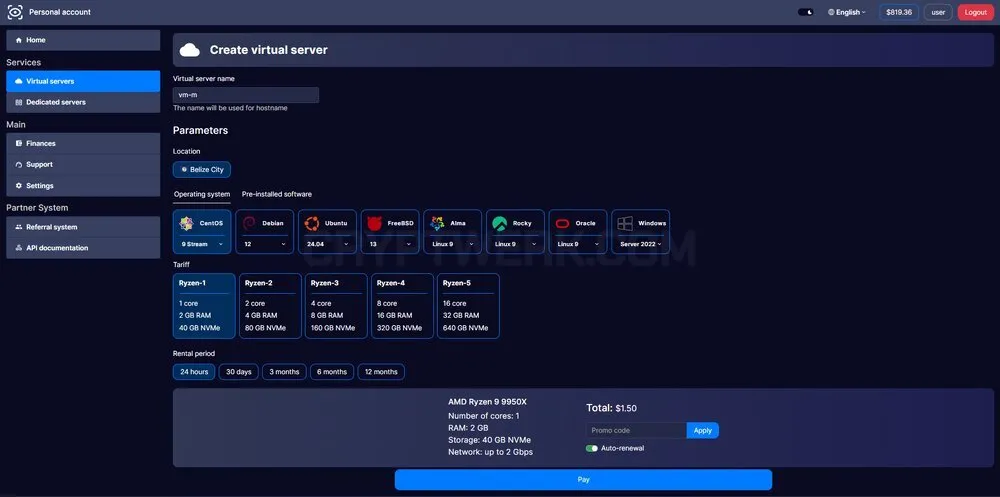Click the cloud icon beside Virtual servers

pyautogui.click(x=18, y=82)
